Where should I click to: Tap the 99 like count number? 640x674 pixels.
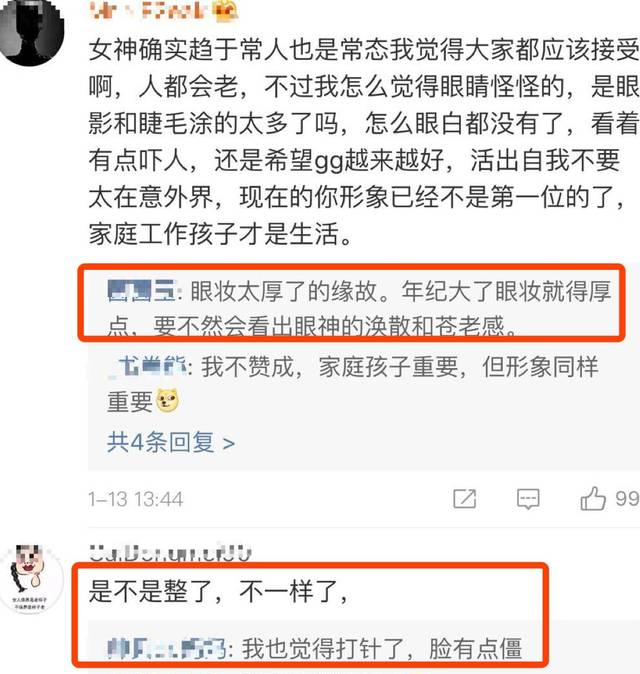(627, 499)
